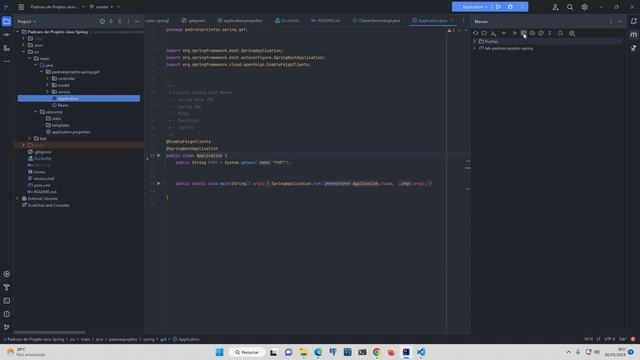The image size is (640, 360).
Task: Switch to ClienteServiceImpl.java tab
Action: [376, 20]
